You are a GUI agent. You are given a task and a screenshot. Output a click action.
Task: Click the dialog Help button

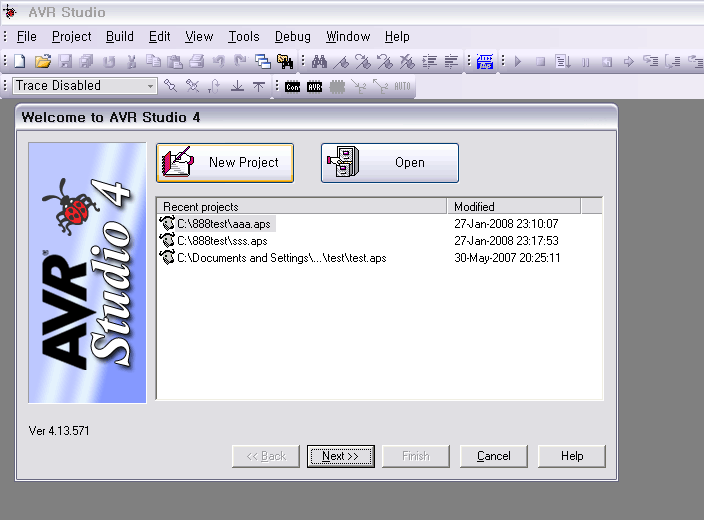[x=572, y=456]
